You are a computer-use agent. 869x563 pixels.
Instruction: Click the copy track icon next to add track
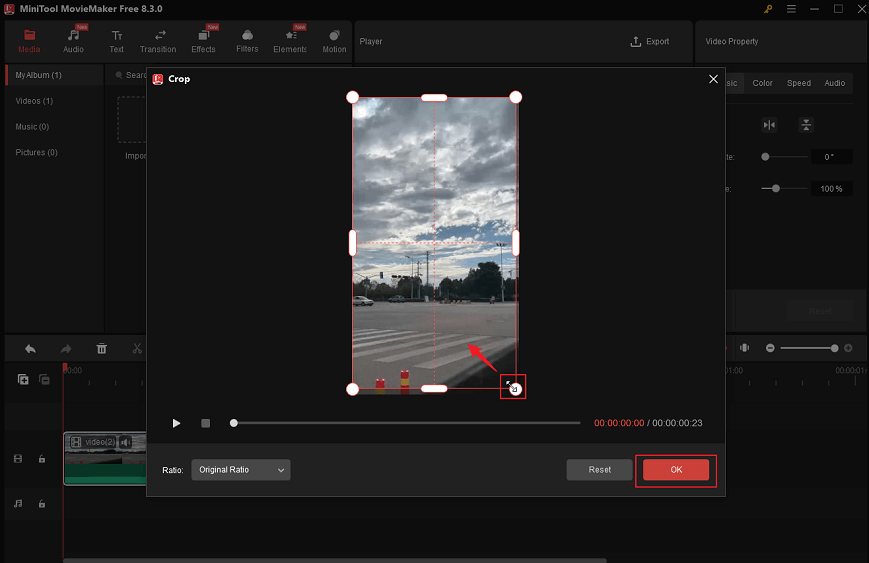tap(44, 380)
